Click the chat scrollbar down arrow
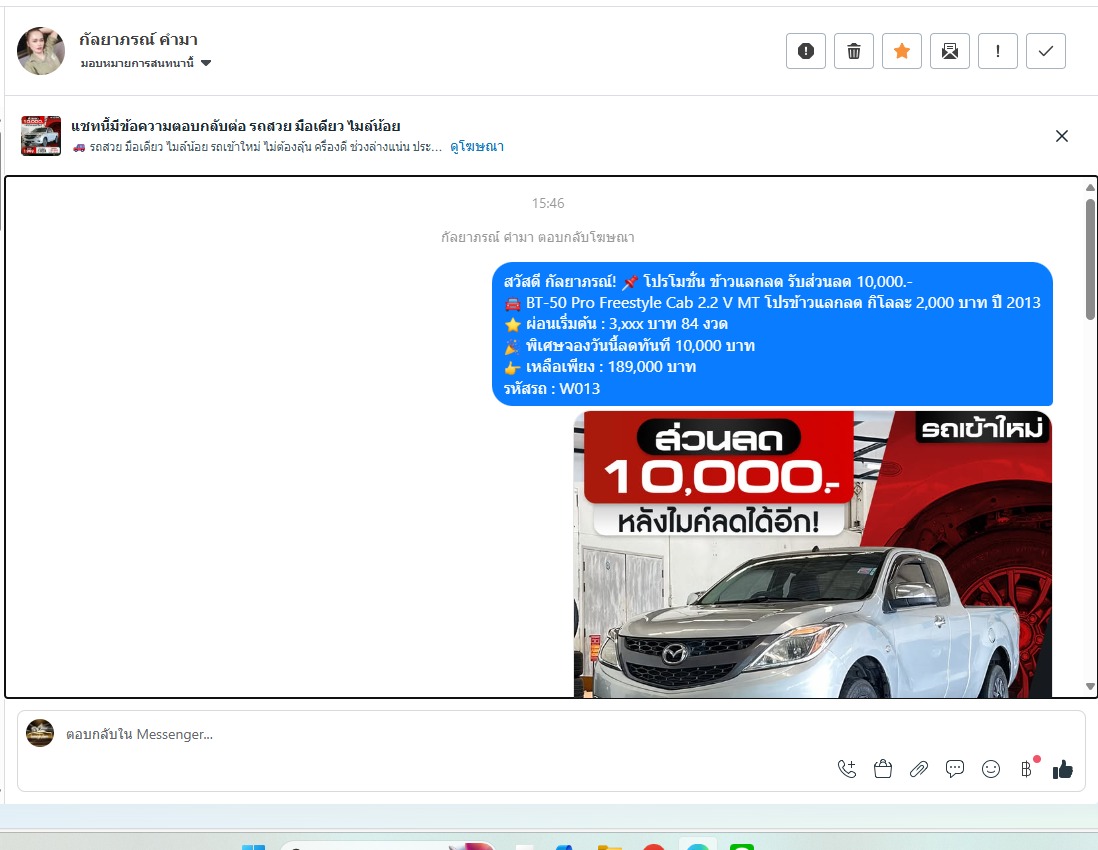The height and width of the screenshot is (850, 1098). [1090, 686]
